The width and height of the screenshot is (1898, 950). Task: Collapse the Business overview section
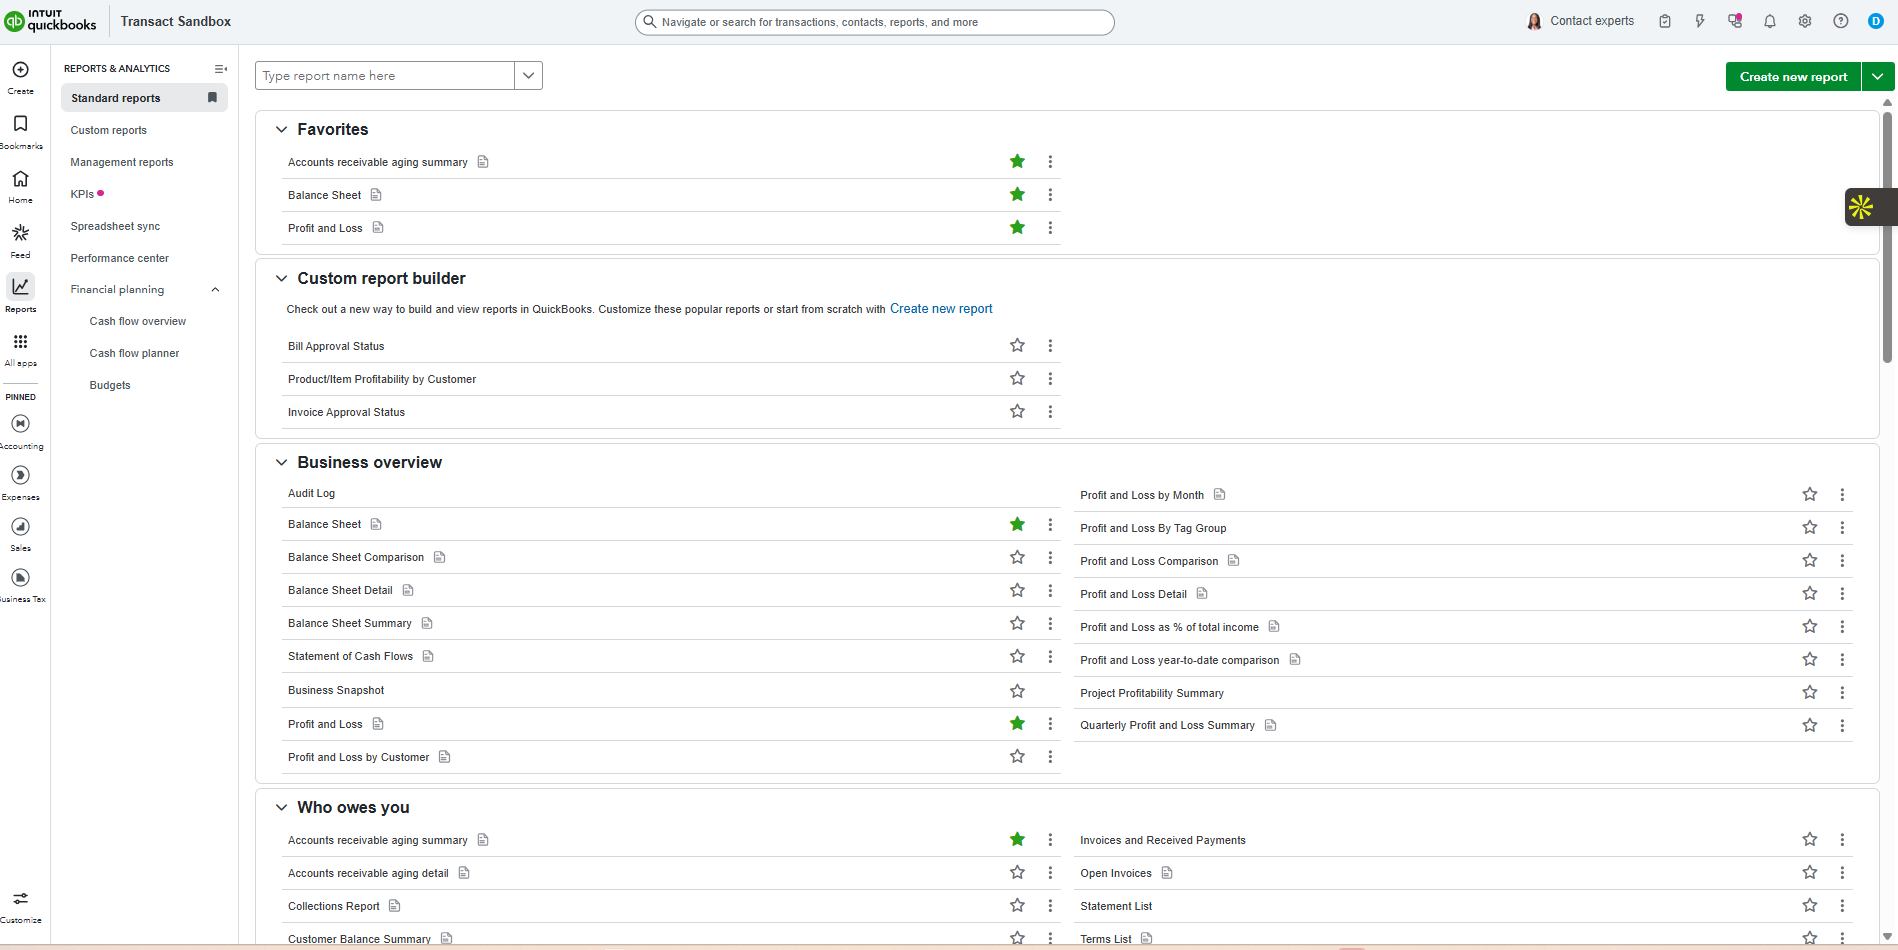tap(281, 462)
